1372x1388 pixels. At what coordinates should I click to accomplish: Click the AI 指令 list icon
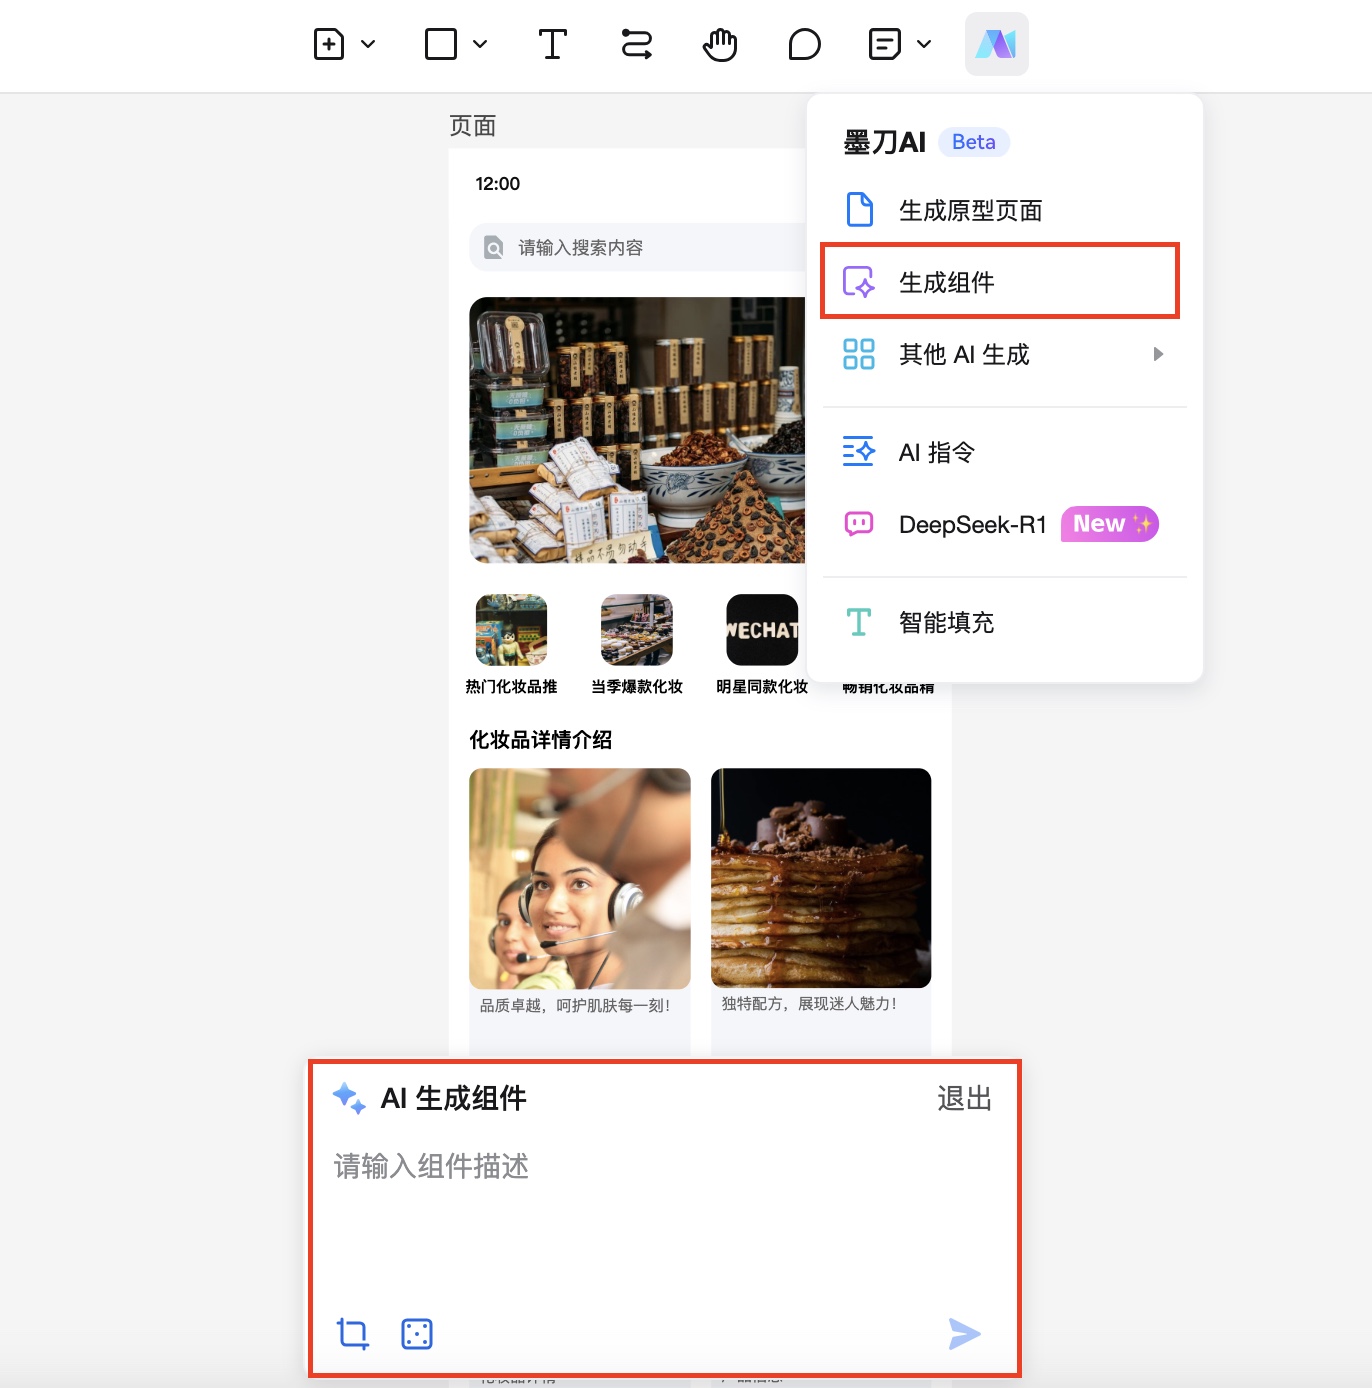pos(859,452)
